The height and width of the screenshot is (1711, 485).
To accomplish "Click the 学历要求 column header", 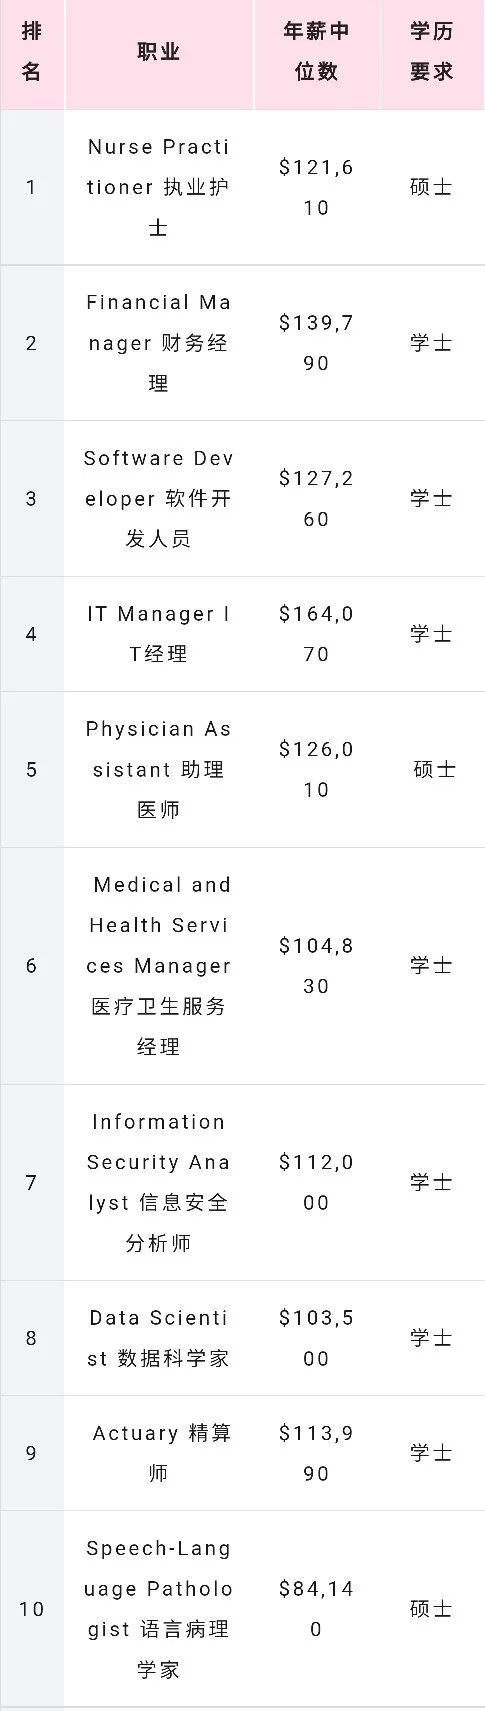I will tap(432, 52).
